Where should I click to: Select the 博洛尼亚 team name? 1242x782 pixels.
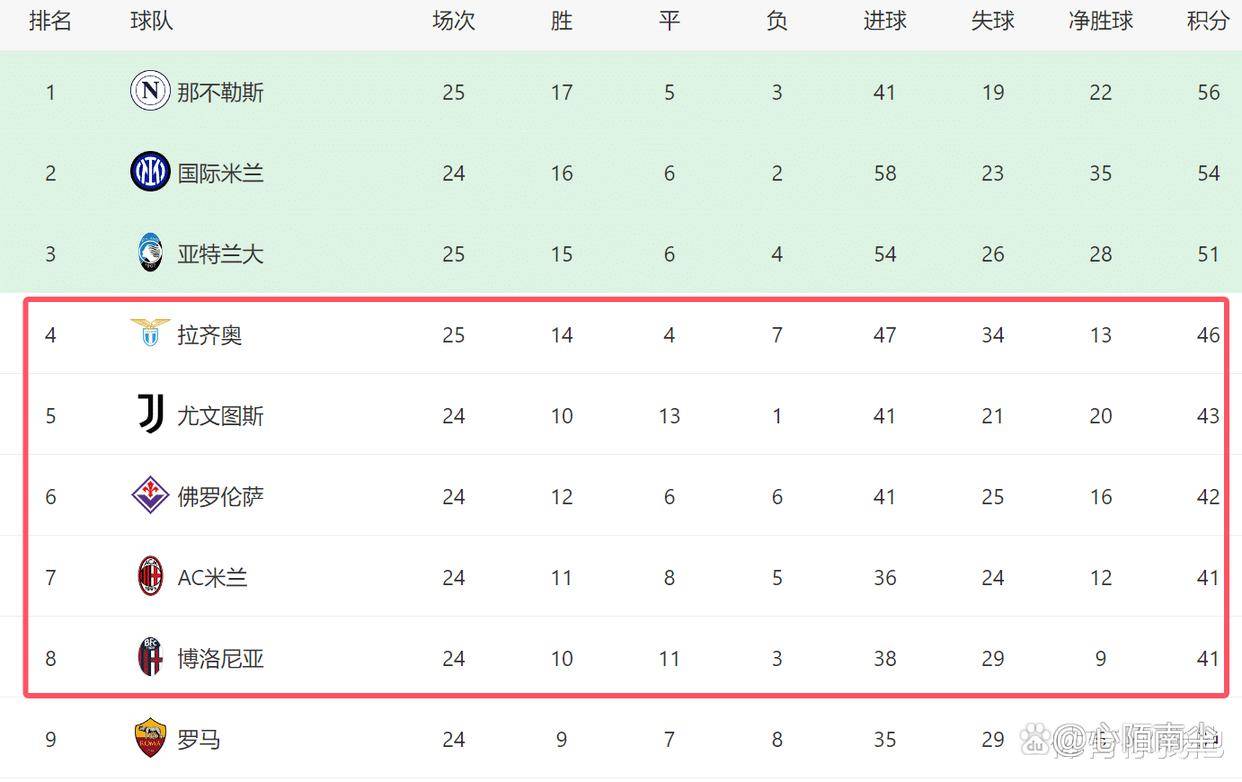[220, 659]
